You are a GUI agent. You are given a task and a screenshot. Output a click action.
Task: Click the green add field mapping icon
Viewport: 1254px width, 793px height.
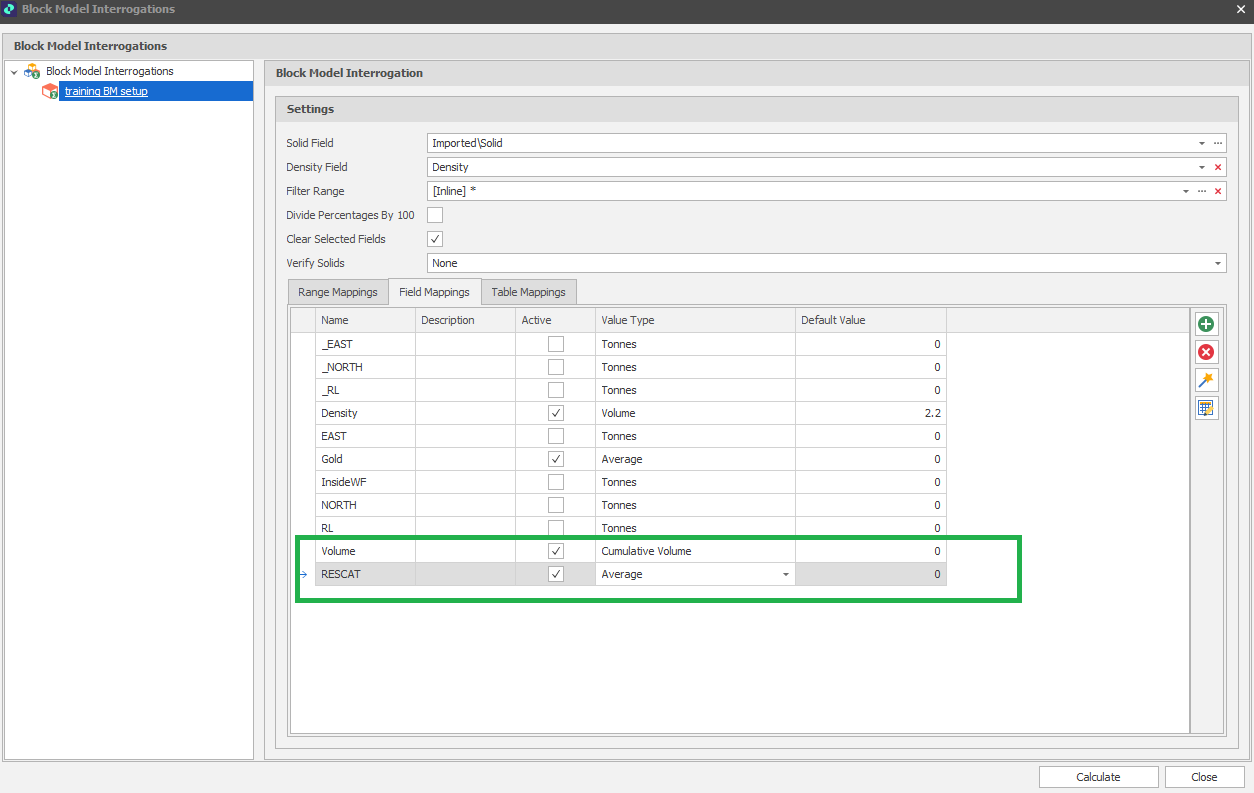tap(1206, 324)
